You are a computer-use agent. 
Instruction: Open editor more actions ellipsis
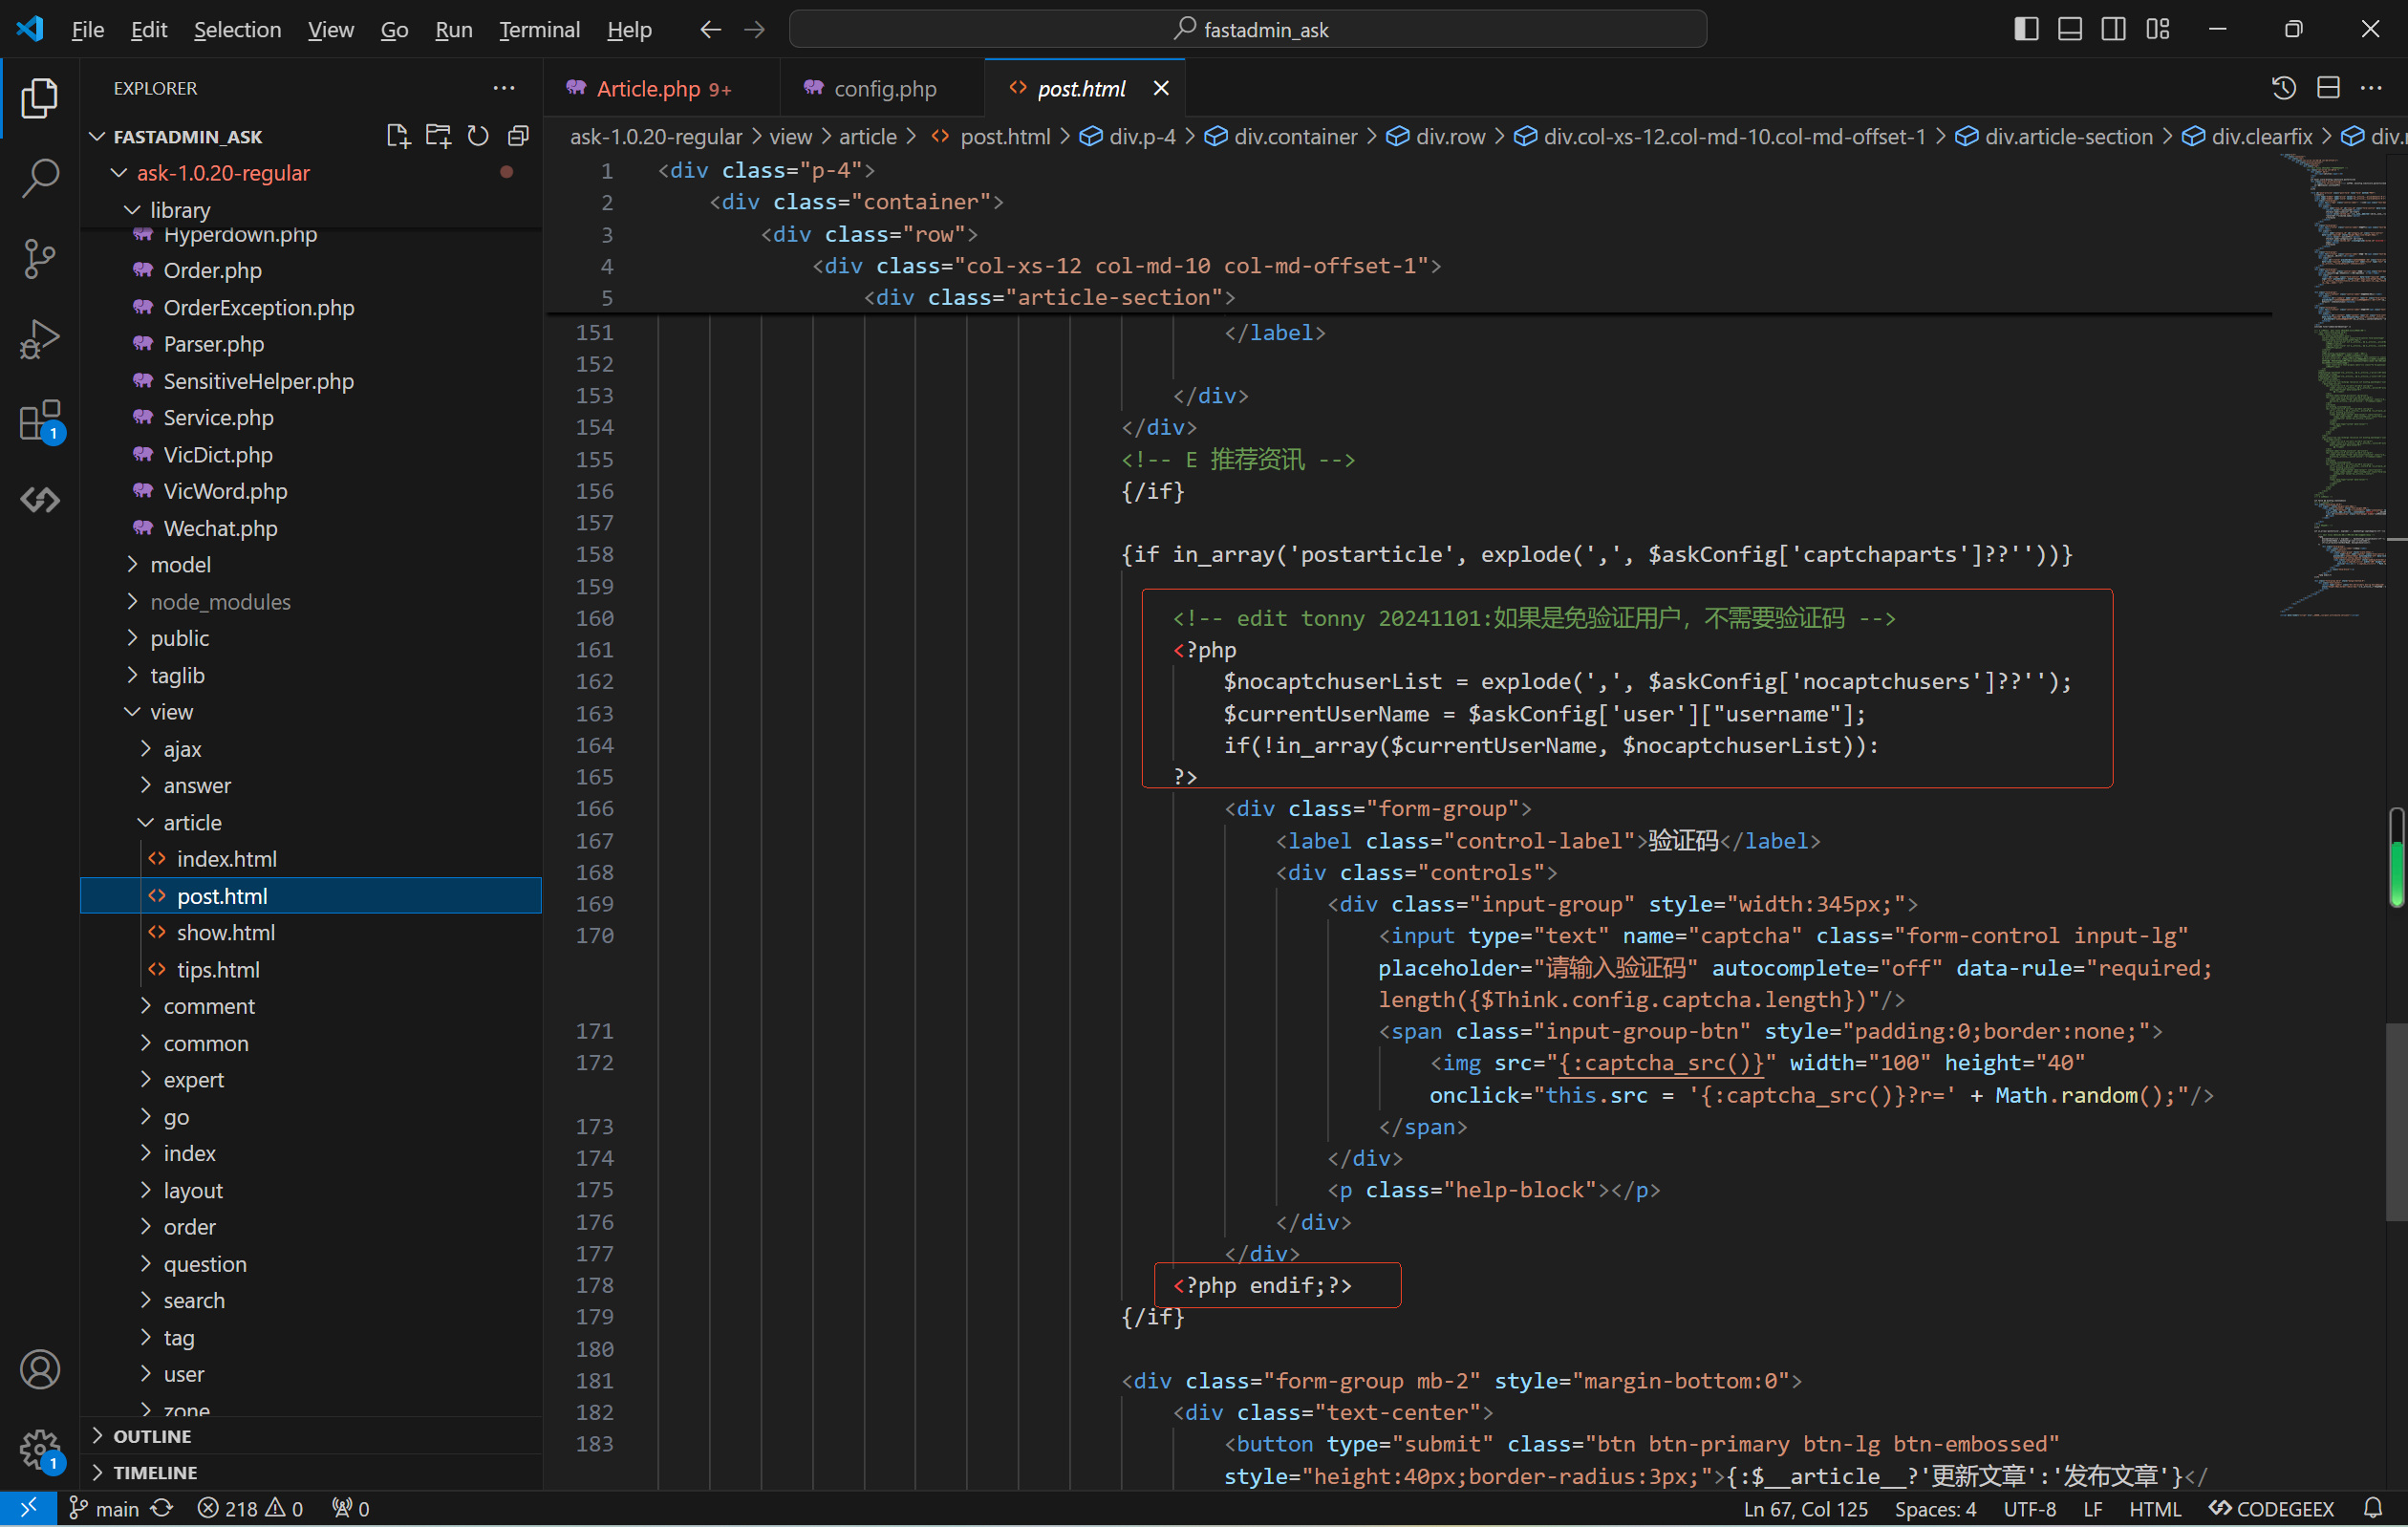click(2371, 88)
